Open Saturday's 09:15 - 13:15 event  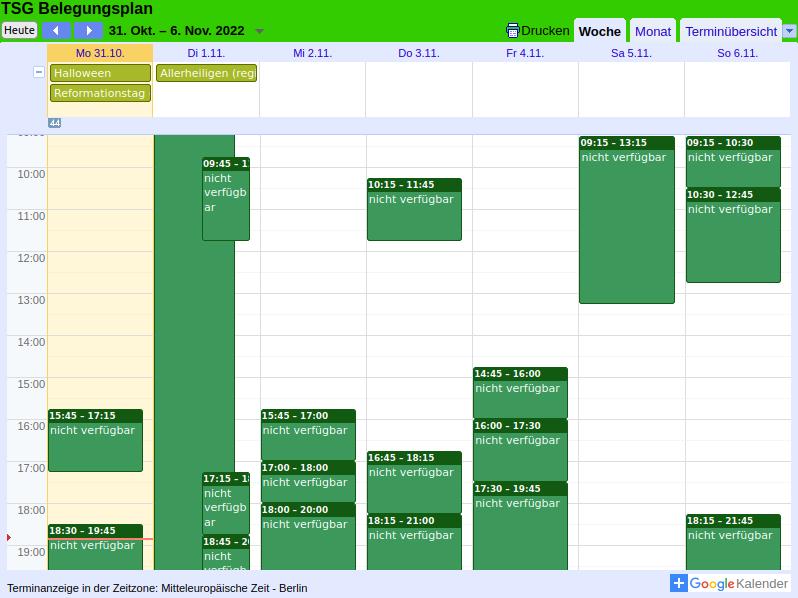(626, 220)
